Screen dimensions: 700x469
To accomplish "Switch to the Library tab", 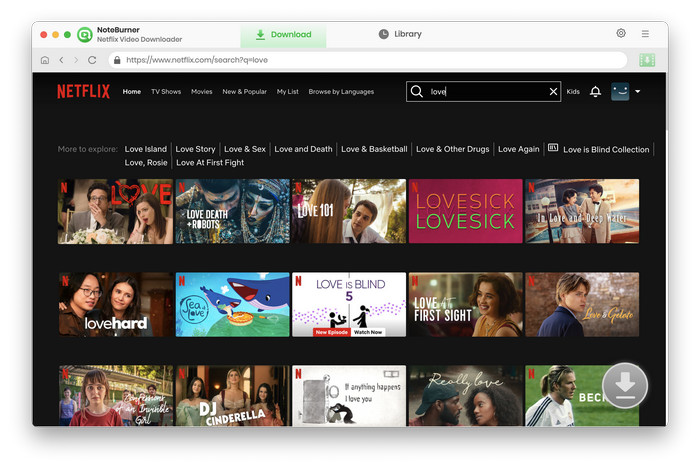I will click(400, 34).
